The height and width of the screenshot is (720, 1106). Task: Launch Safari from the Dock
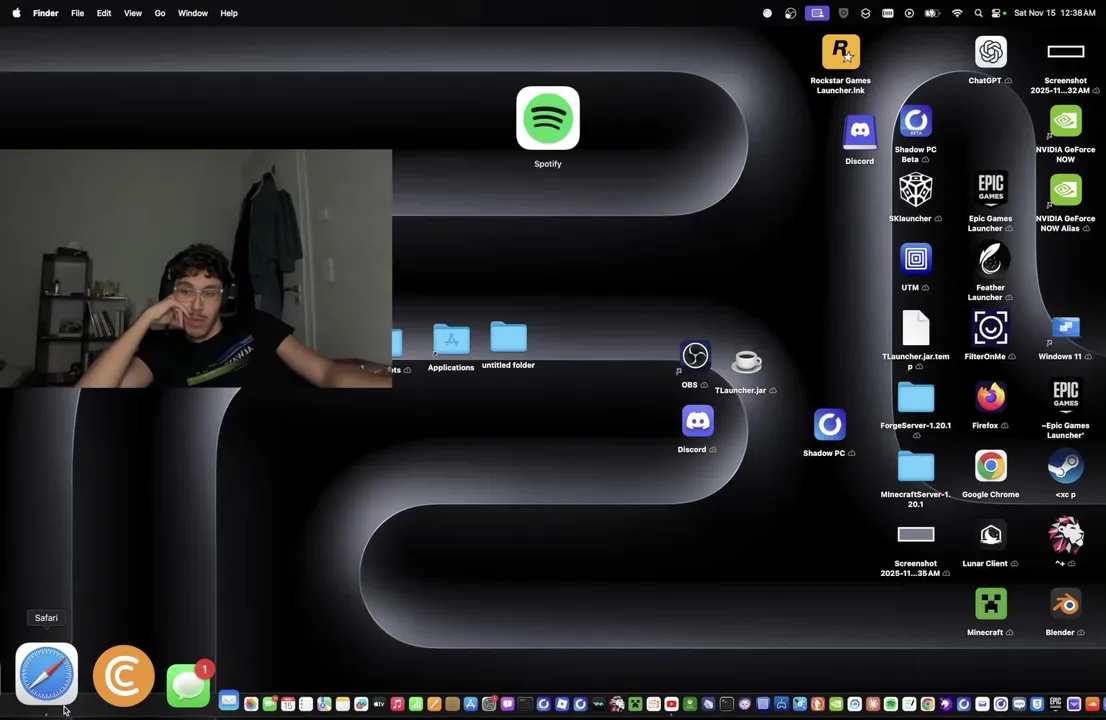pos(47,674)
